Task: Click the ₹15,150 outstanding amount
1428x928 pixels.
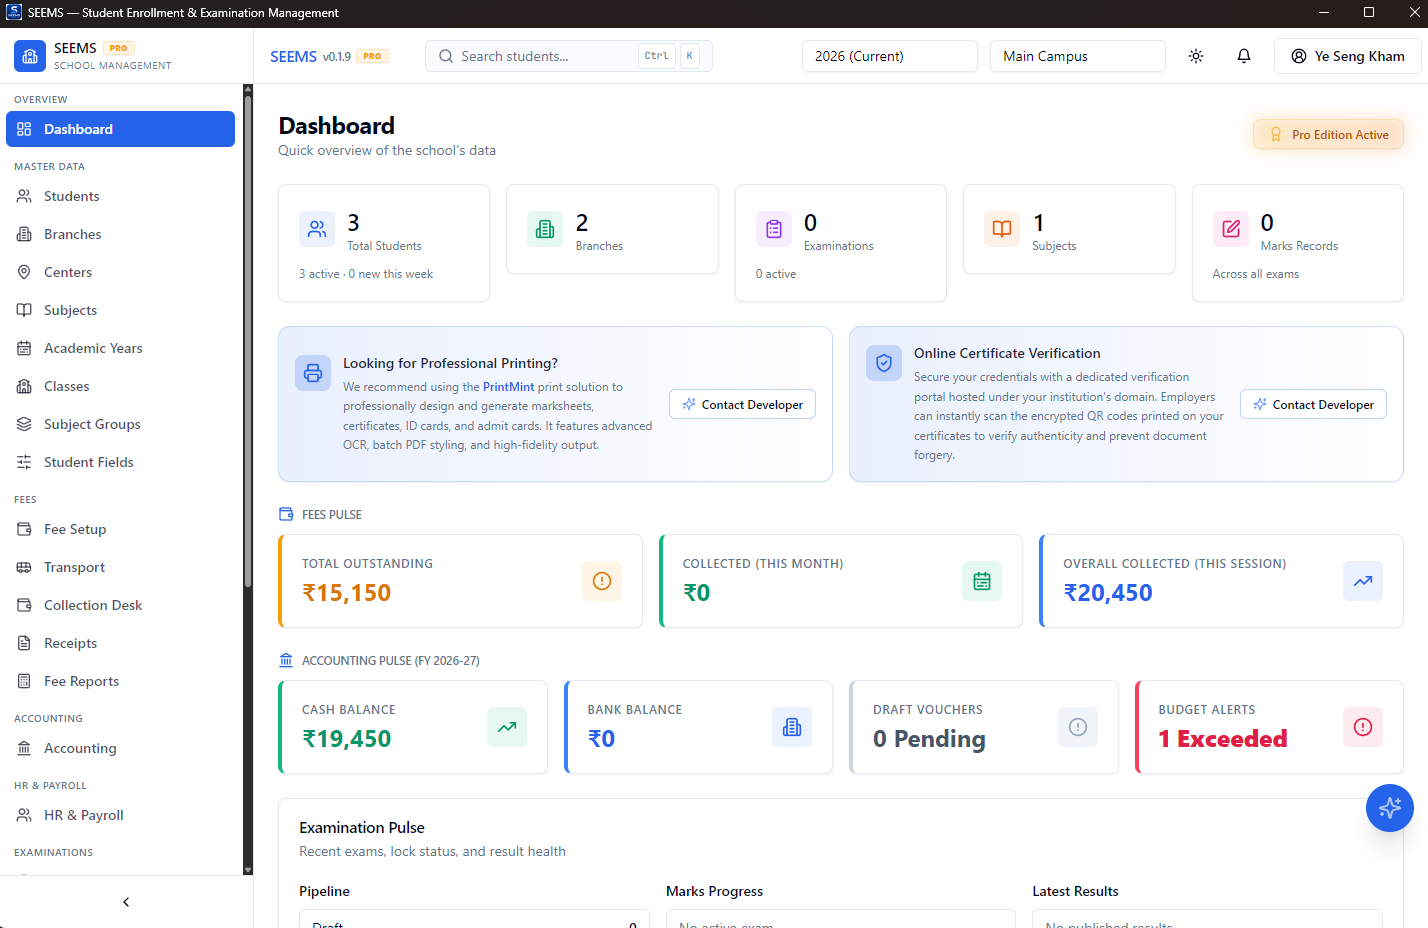Action: coord(347,593)
